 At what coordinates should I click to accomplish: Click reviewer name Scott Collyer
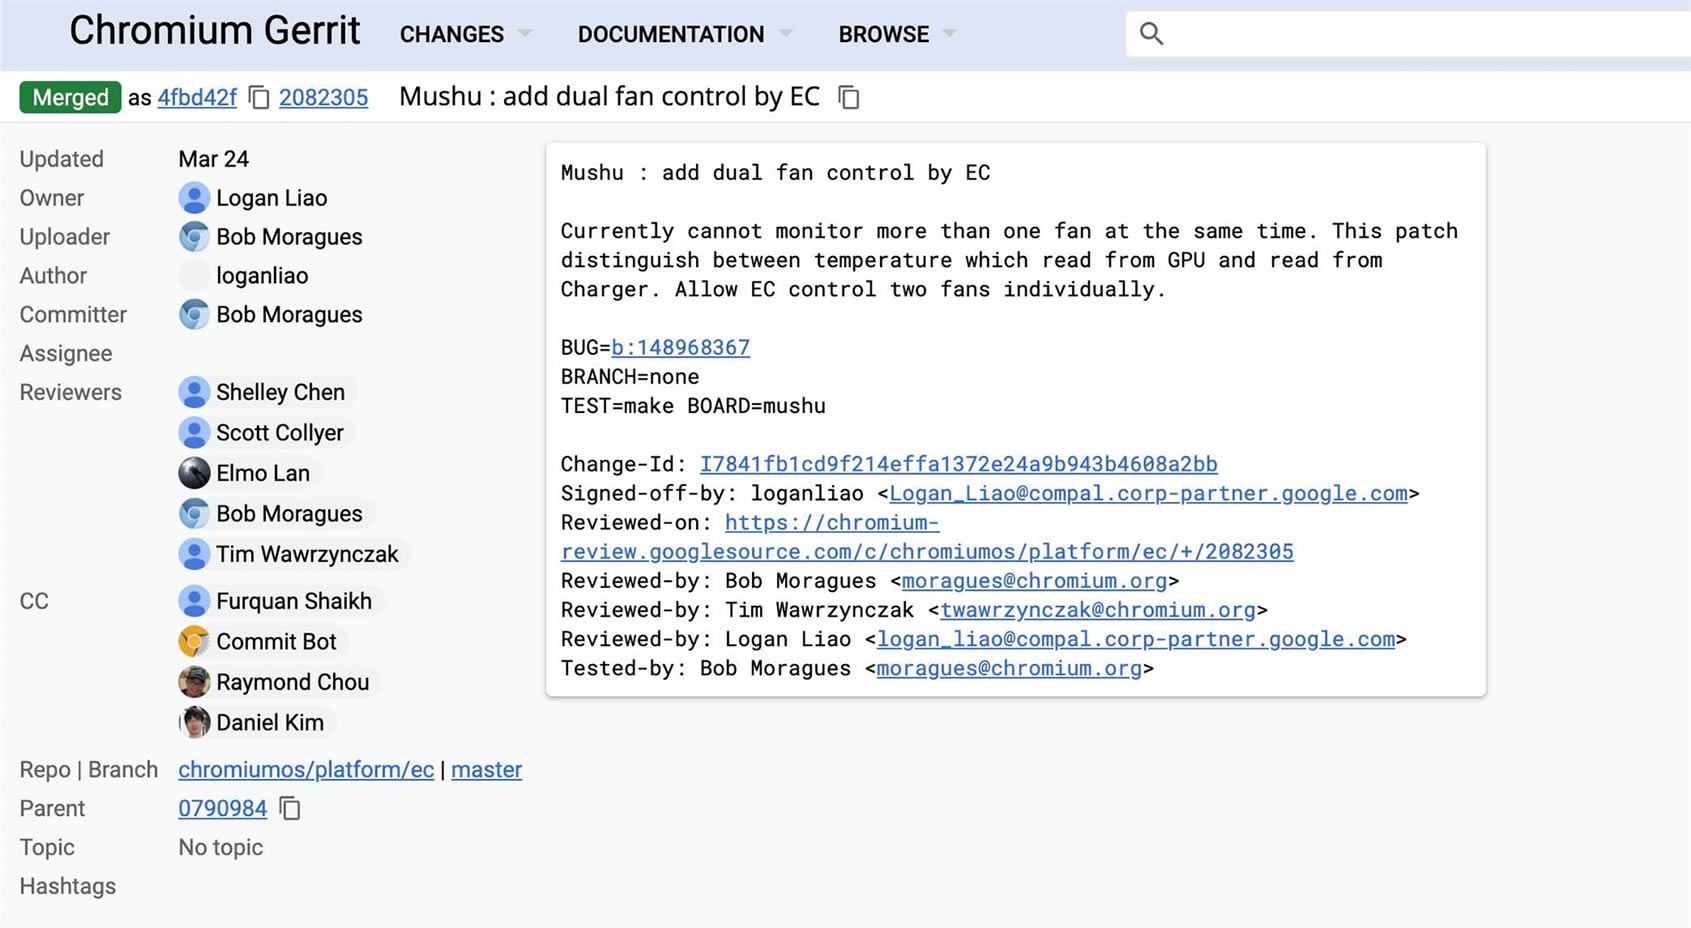tap(280, 433)
